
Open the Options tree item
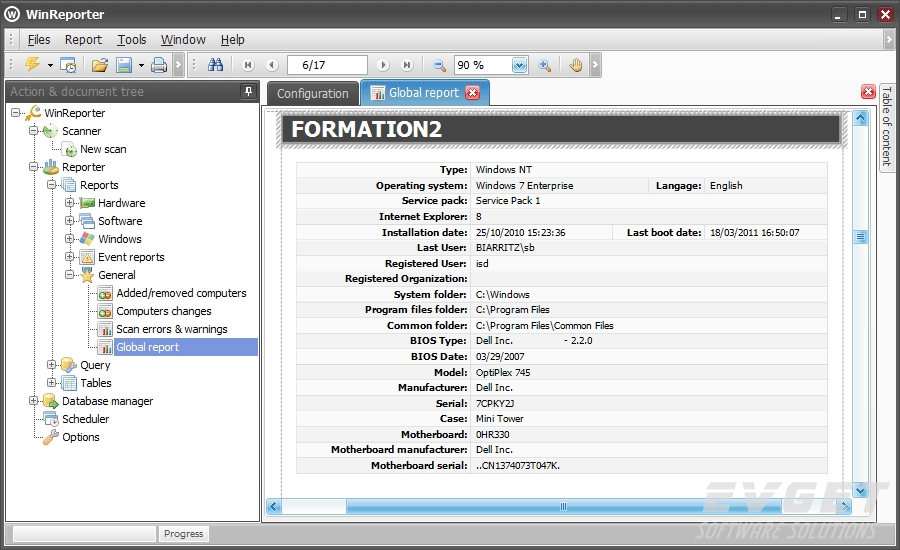pos(81,437)
